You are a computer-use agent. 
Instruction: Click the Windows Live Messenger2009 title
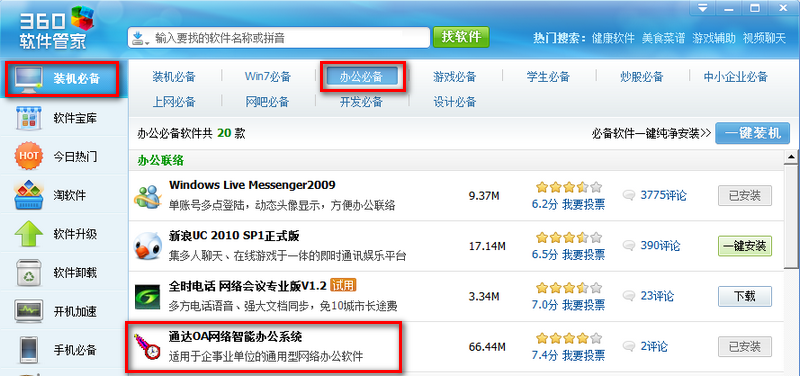[252, 185]
